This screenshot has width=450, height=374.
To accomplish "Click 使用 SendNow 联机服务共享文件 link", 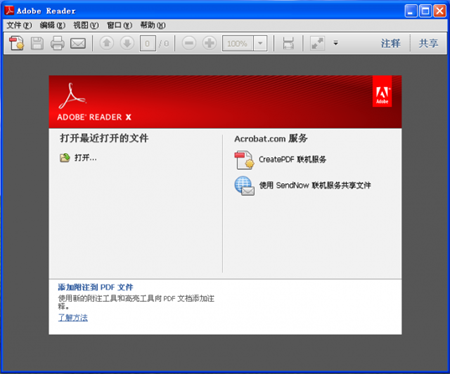I will click(x=315, y=185).
